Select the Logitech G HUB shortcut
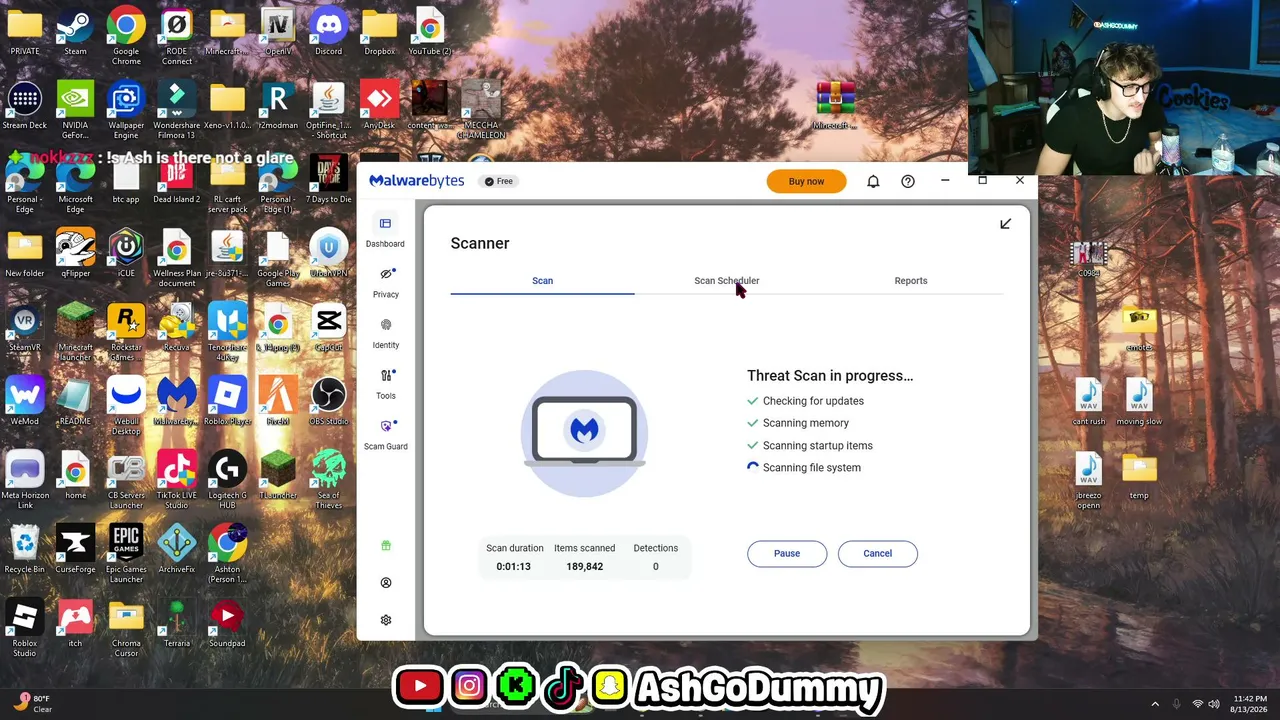This screenshot has height=720, width=1280. click(x=227, y=481)
